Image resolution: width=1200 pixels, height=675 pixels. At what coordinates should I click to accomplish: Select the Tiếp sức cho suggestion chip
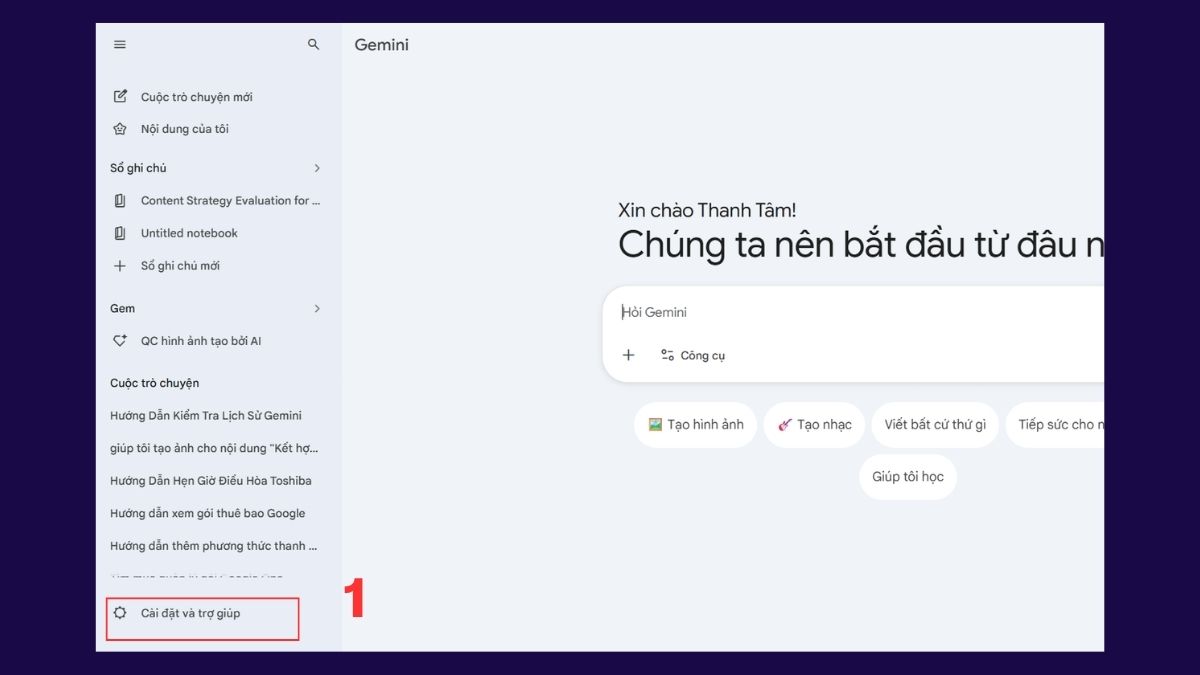point(1055,425)
